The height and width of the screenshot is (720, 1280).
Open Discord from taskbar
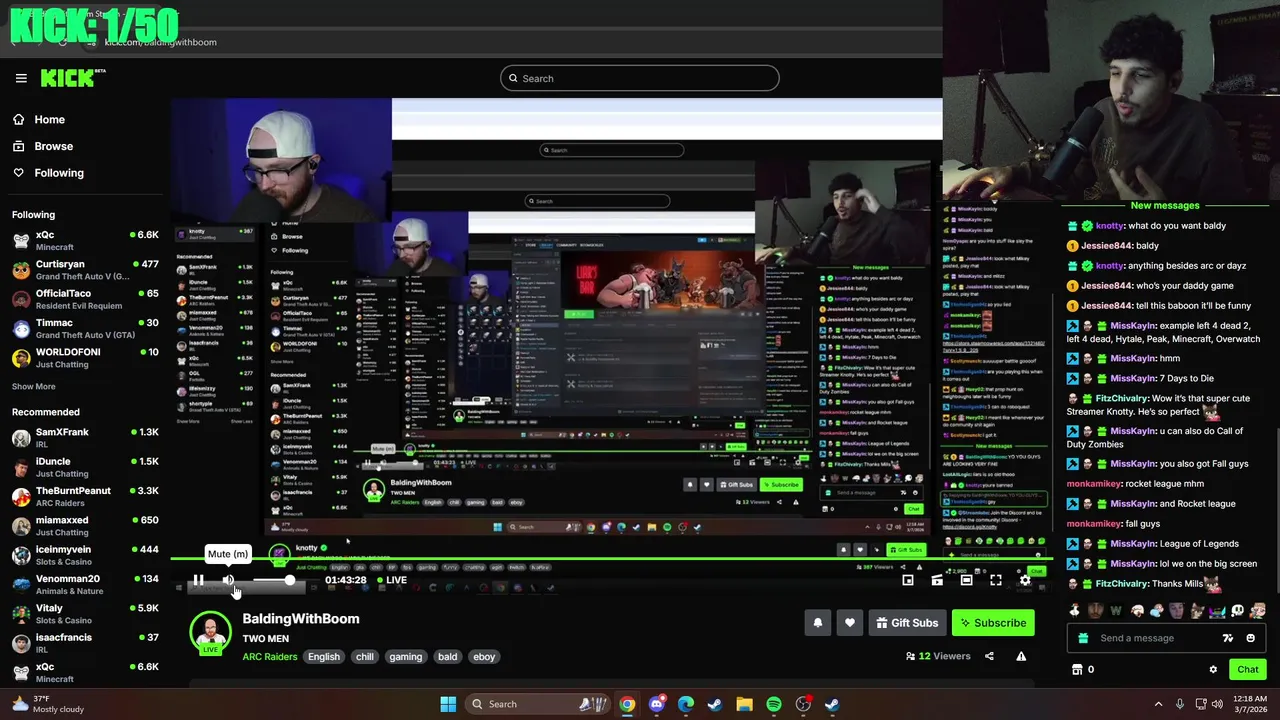coord(656,704)
